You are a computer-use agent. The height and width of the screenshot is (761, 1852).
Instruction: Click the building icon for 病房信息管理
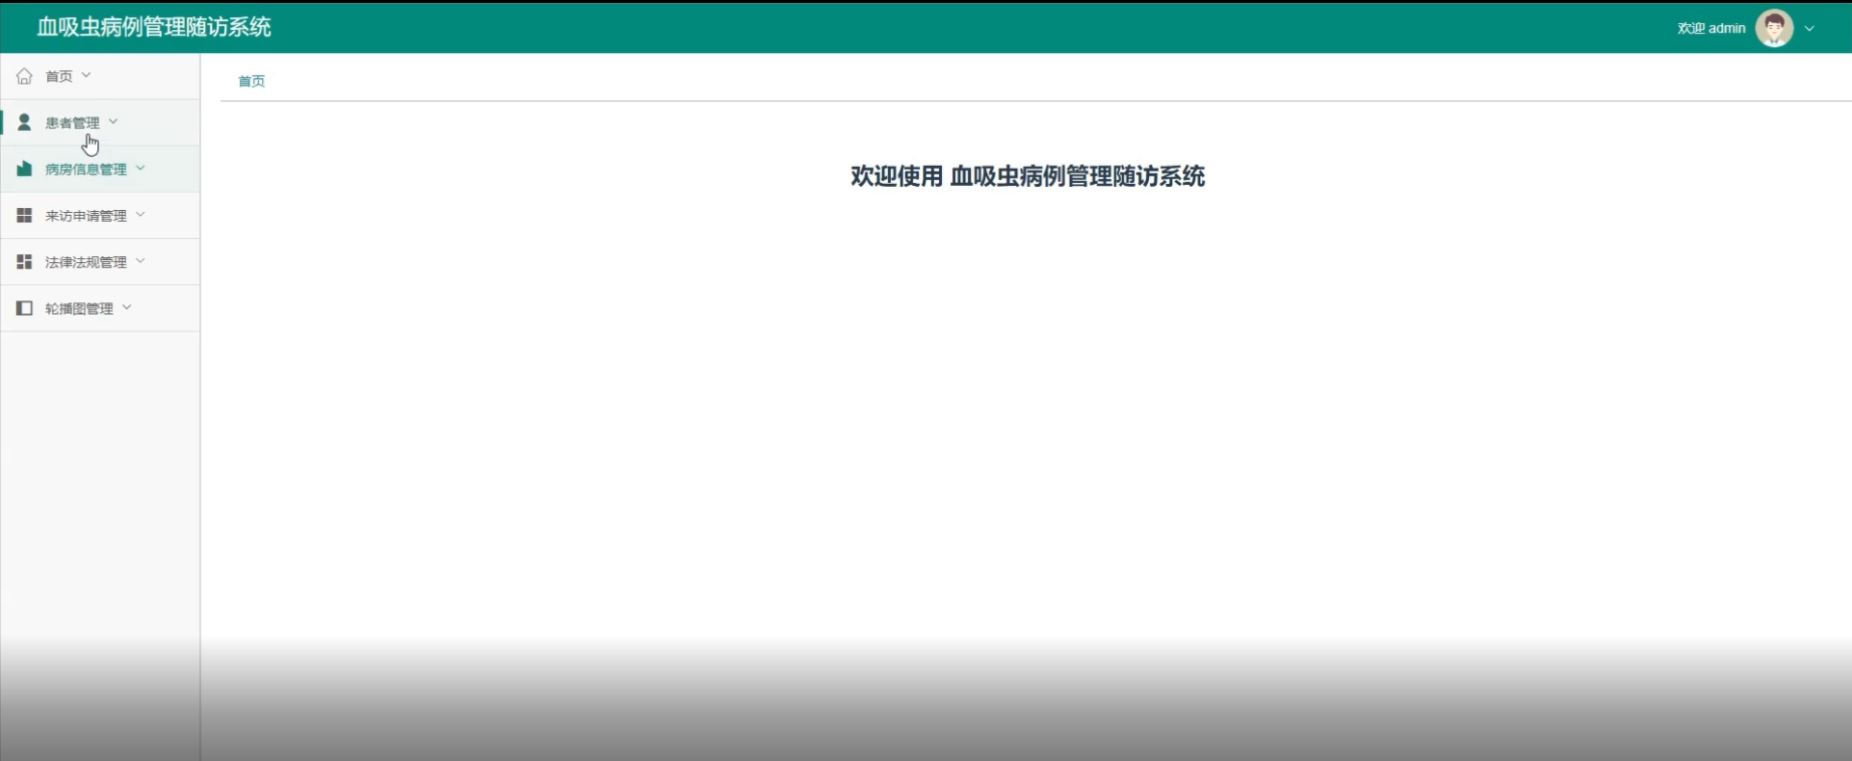(24, 169)
